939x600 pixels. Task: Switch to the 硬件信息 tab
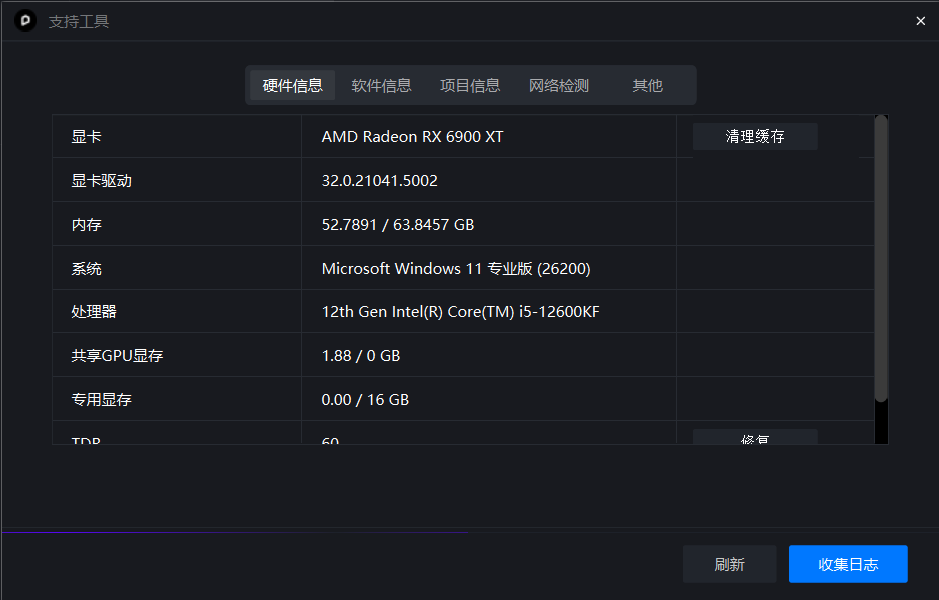(x=292, y=86)
